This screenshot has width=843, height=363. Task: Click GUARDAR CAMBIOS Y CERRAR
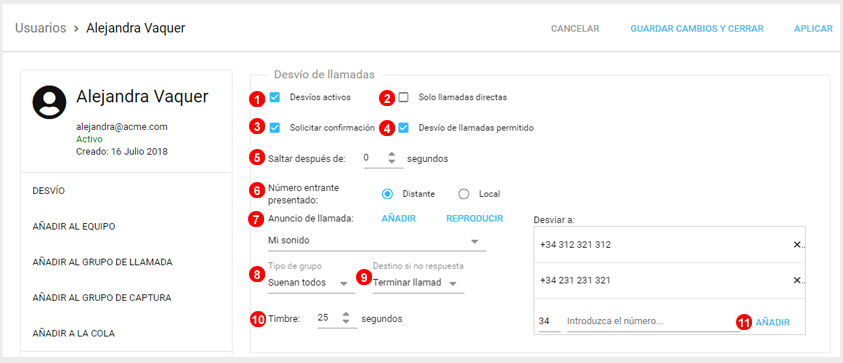point(697,29)
